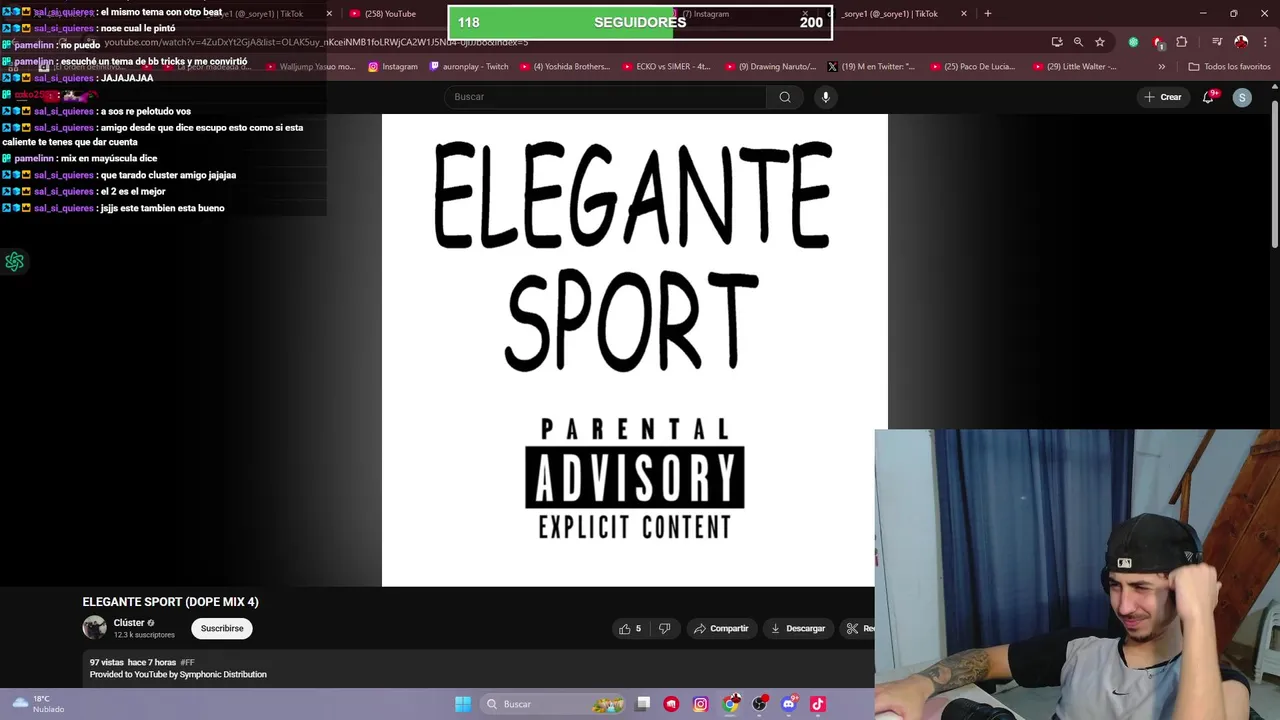Open the browser media control icon
The height and width of the screenshot is (720, 1280).
1217,42
